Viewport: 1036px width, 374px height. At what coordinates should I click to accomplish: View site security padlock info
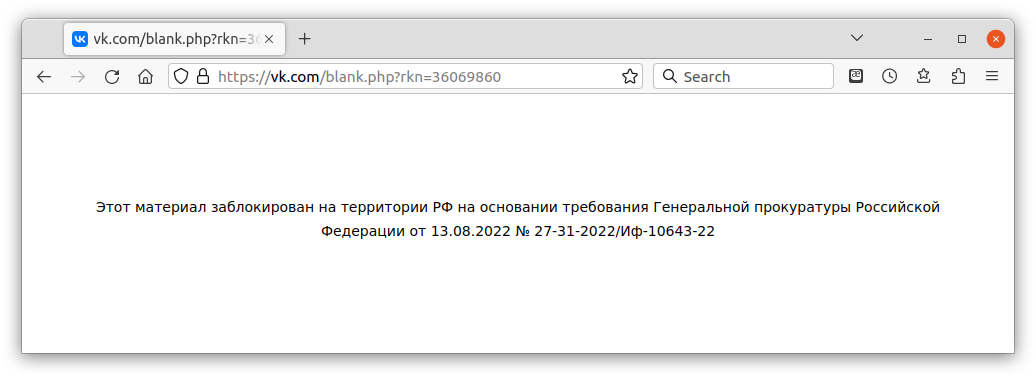(203, 77)
